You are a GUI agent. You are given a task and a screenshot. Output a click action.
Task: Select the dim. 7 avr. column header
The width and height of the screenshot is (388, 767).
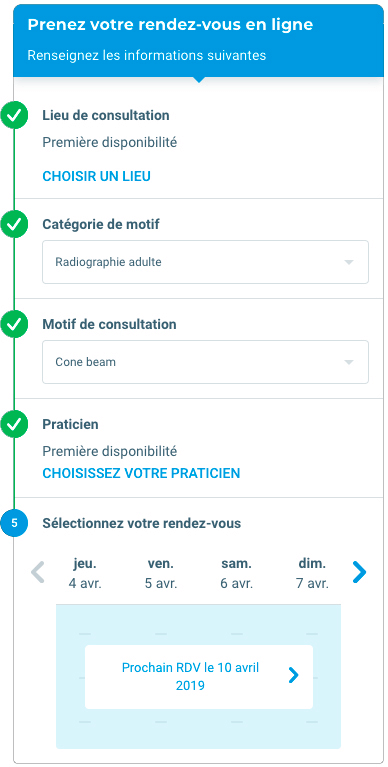pyautogui.click(x=312, y=574)
